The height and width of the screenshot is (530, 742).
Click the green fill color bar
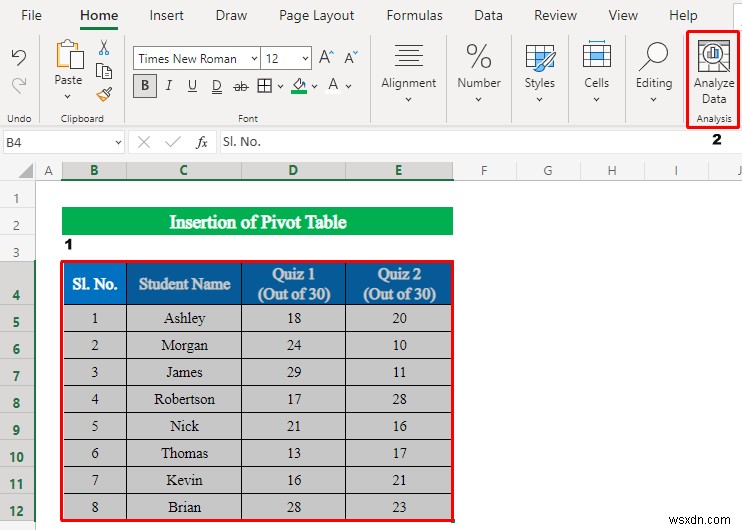click(x=299, y=92)
